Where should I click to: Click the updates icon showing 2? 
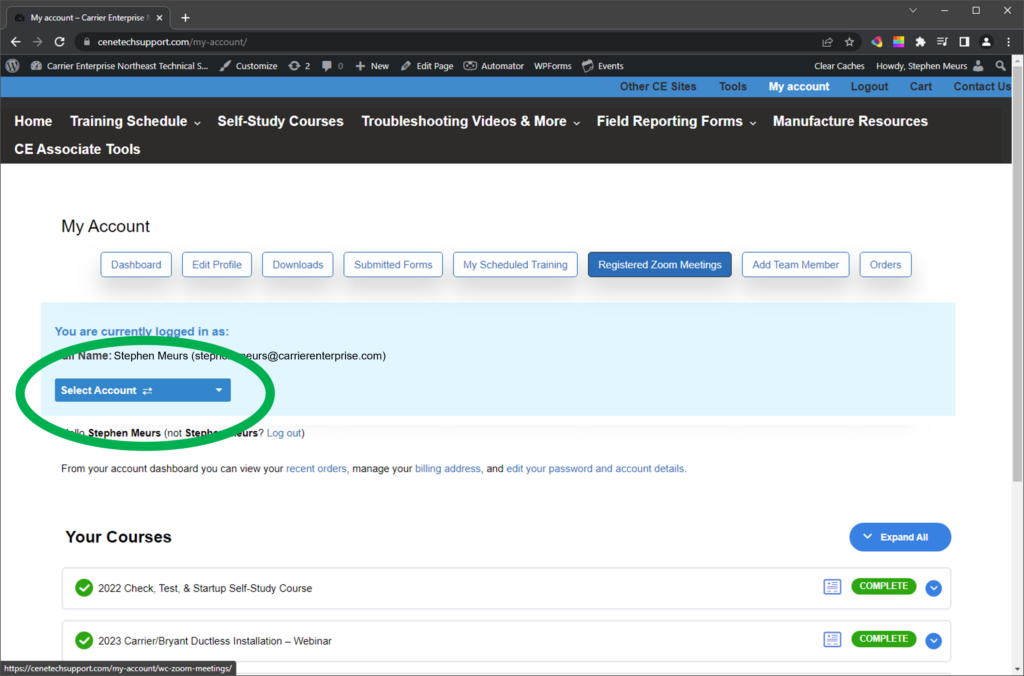click(x=299, y=66)
